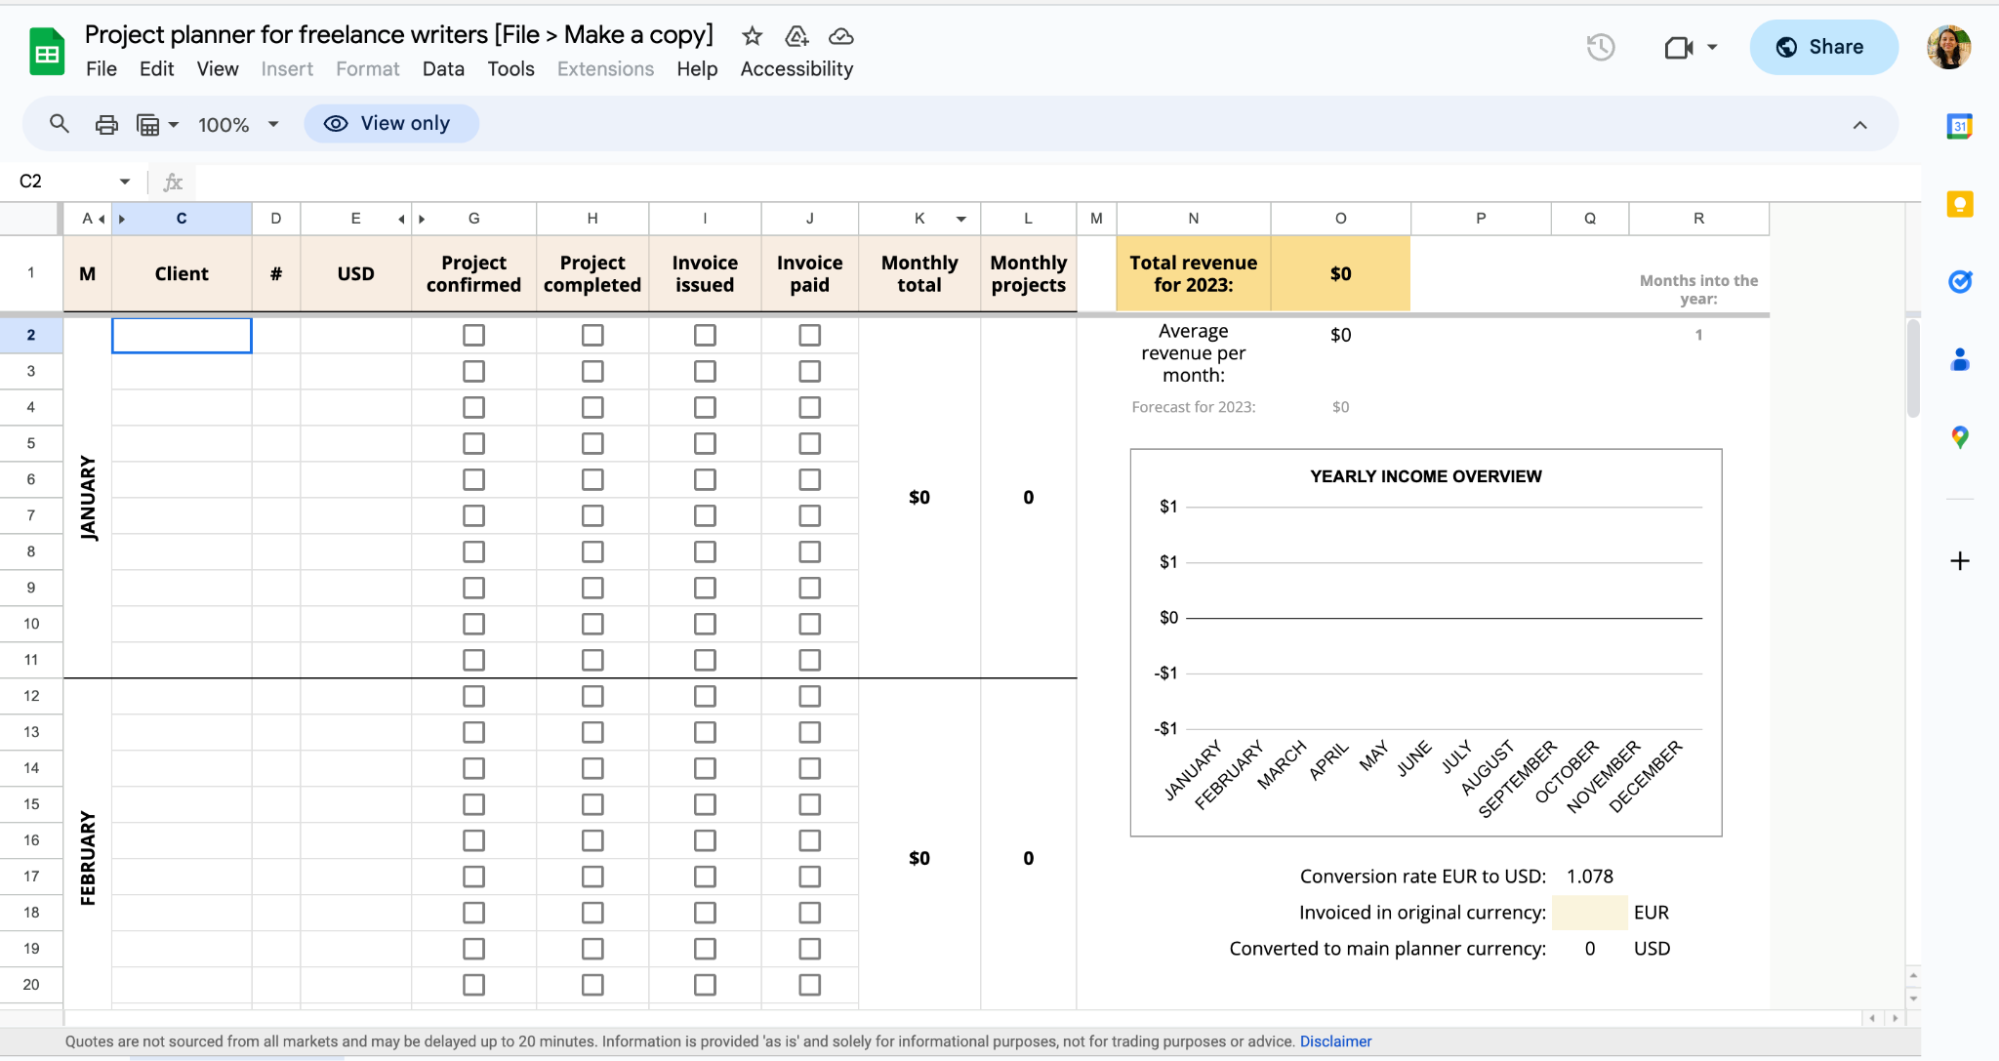Toggle Invoice issued checkbox in row 12
The width and height of the screenshot is (1999, 1061).
tap(705, 696)
